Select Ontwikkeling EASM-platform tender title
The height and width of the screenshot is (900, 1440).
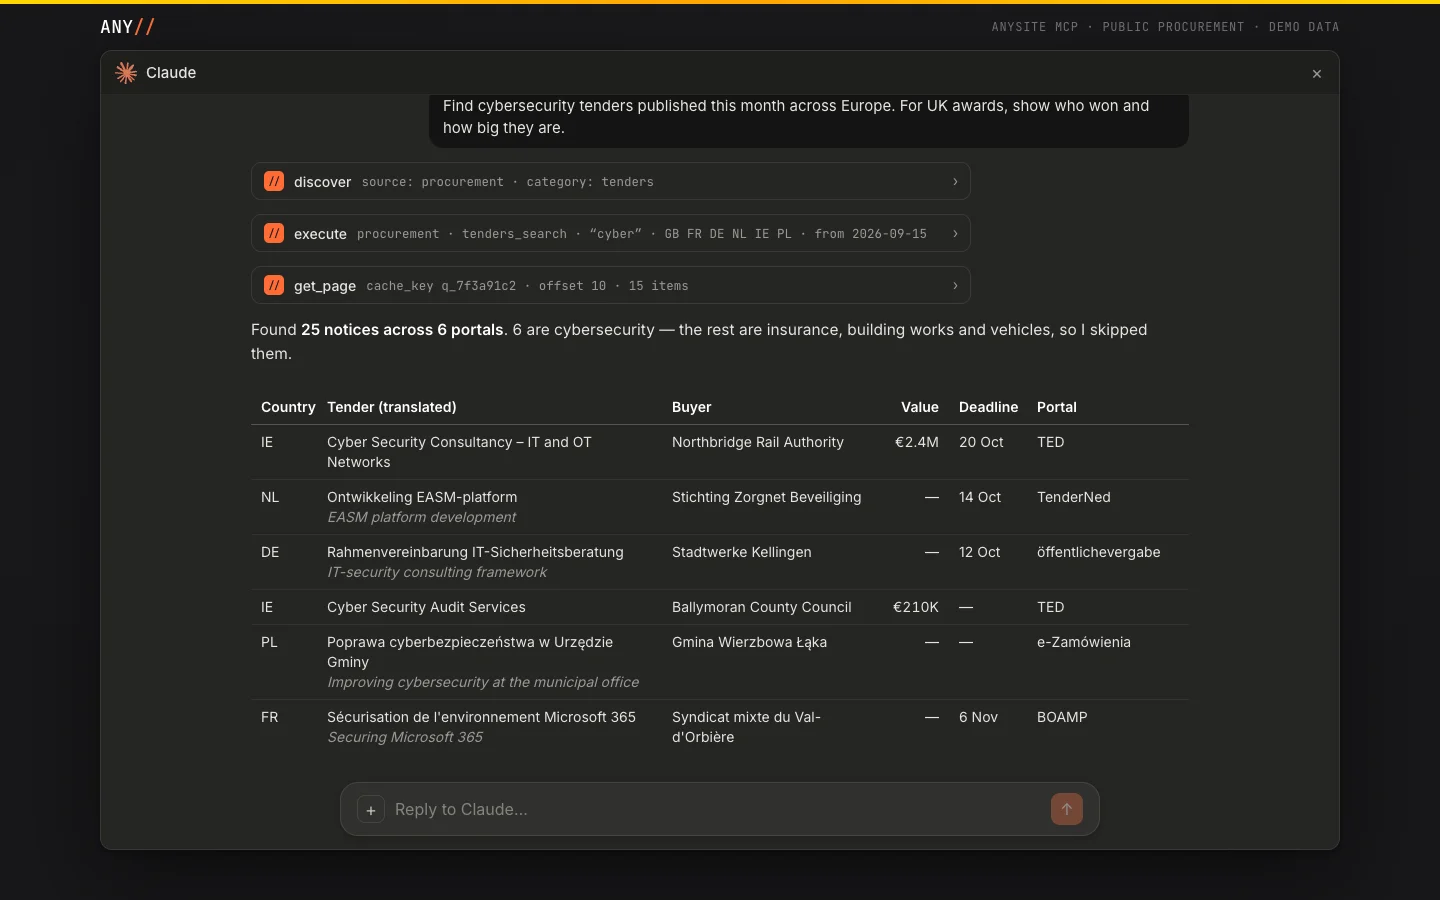[422, 497]
